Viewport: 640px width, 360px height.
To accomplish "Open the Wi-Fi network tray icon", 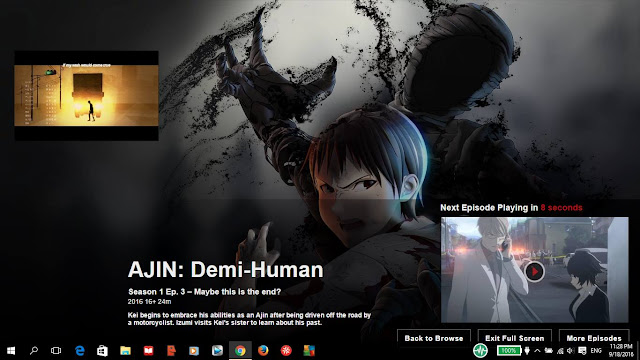I will [x=560, y=351].
